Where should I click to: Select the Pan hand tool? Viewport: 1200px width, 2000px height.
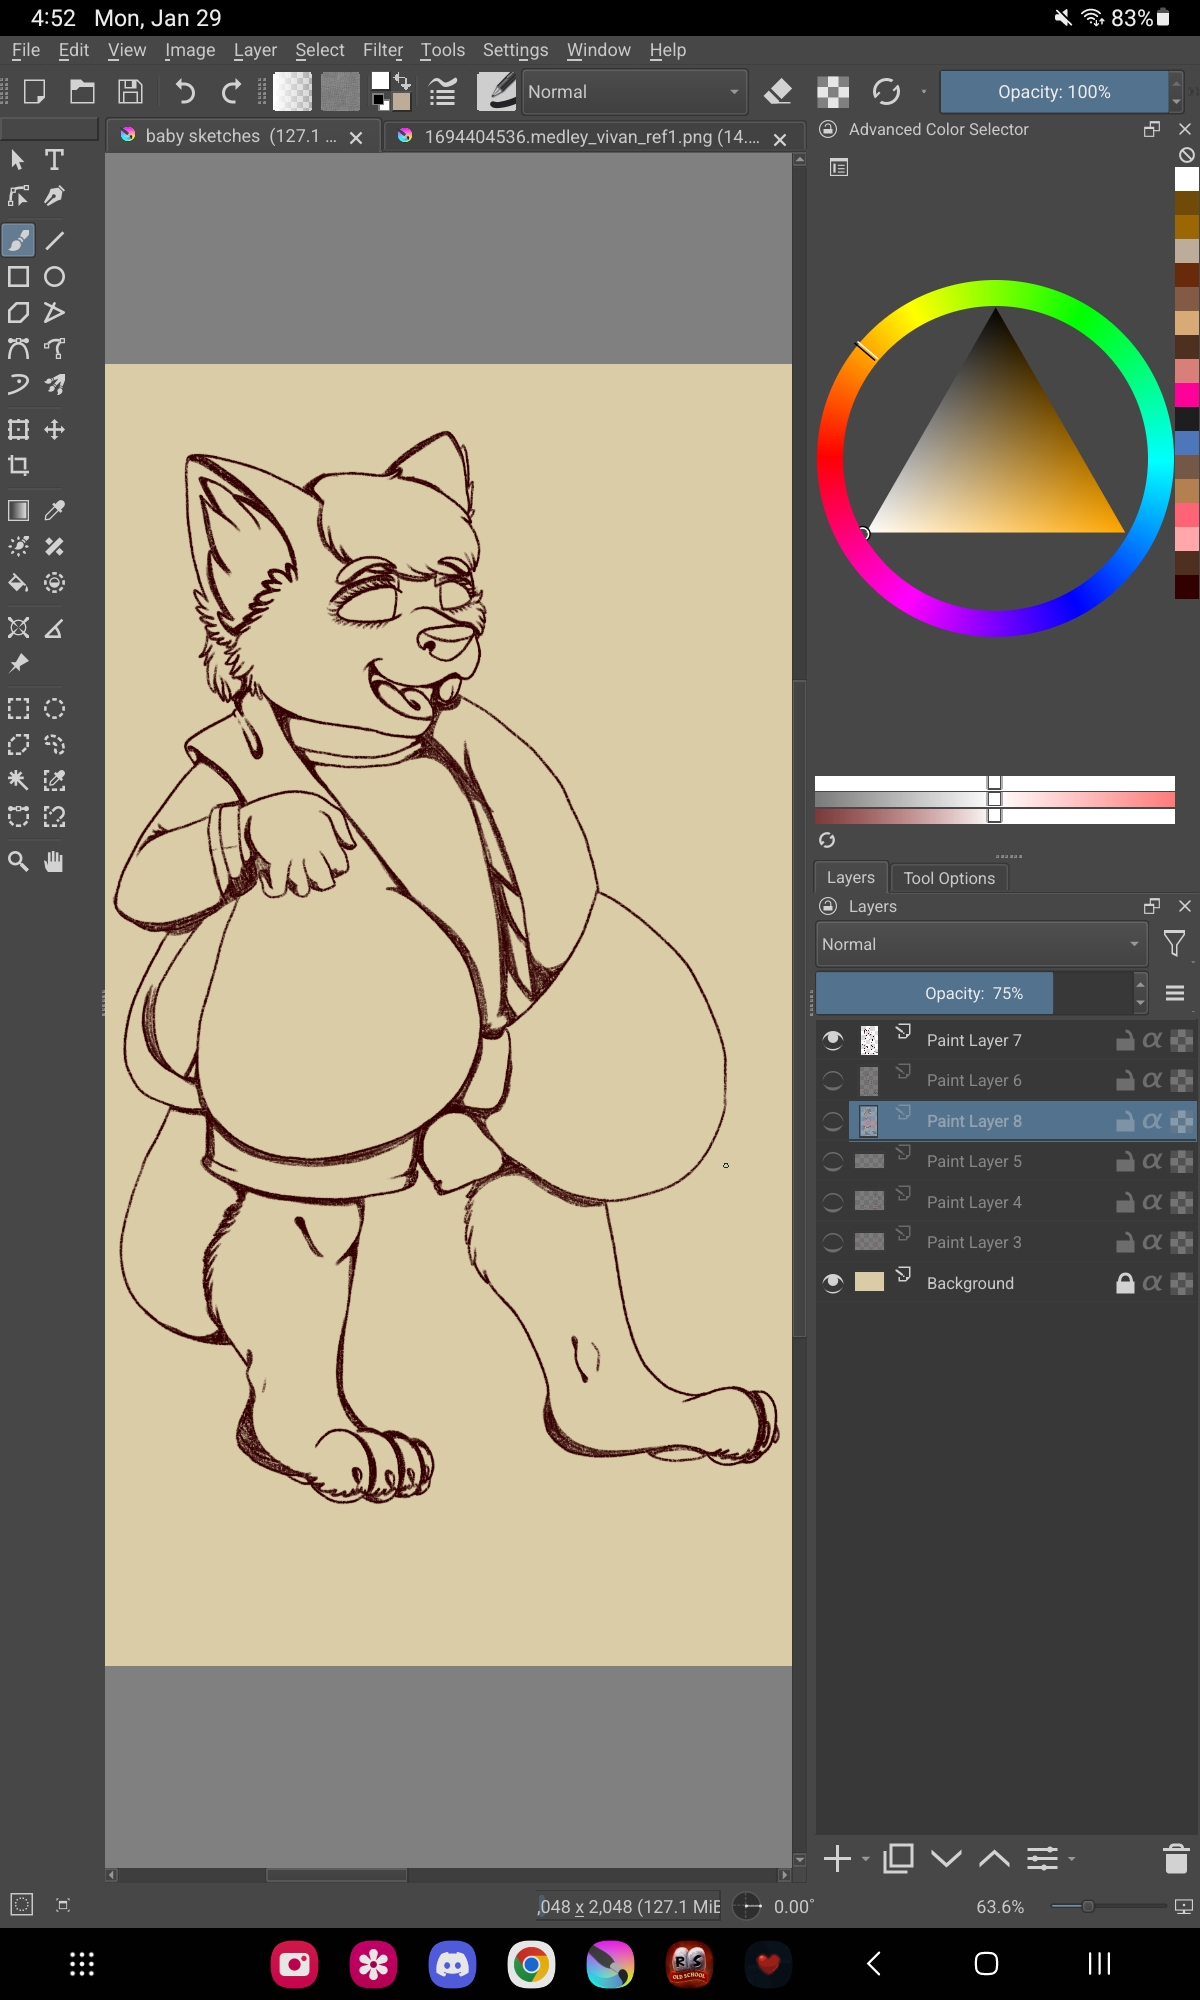(x=55, y=862)
